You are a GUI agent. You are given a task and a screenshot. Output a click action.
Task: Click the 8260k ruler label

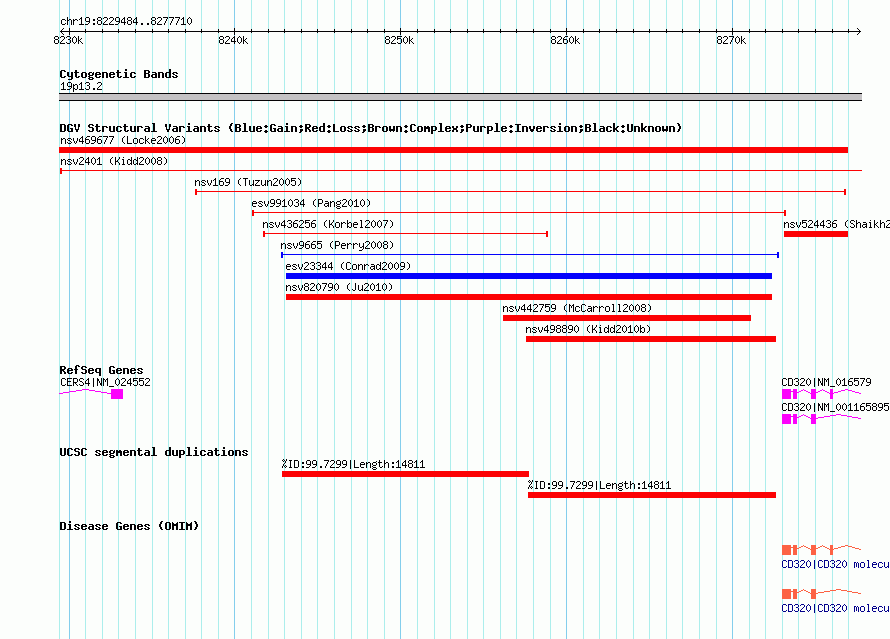(x=565, y=40)
